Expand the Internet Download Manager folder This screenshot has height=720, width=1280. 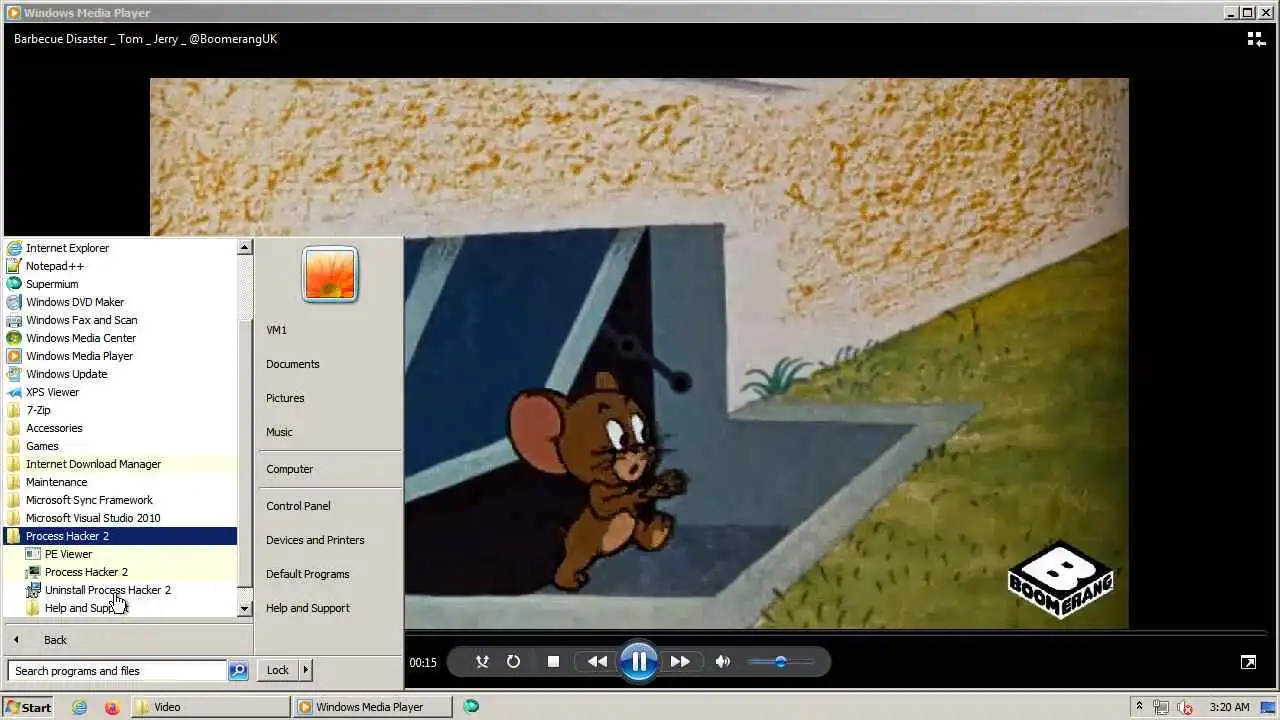[x=121, y=464]
